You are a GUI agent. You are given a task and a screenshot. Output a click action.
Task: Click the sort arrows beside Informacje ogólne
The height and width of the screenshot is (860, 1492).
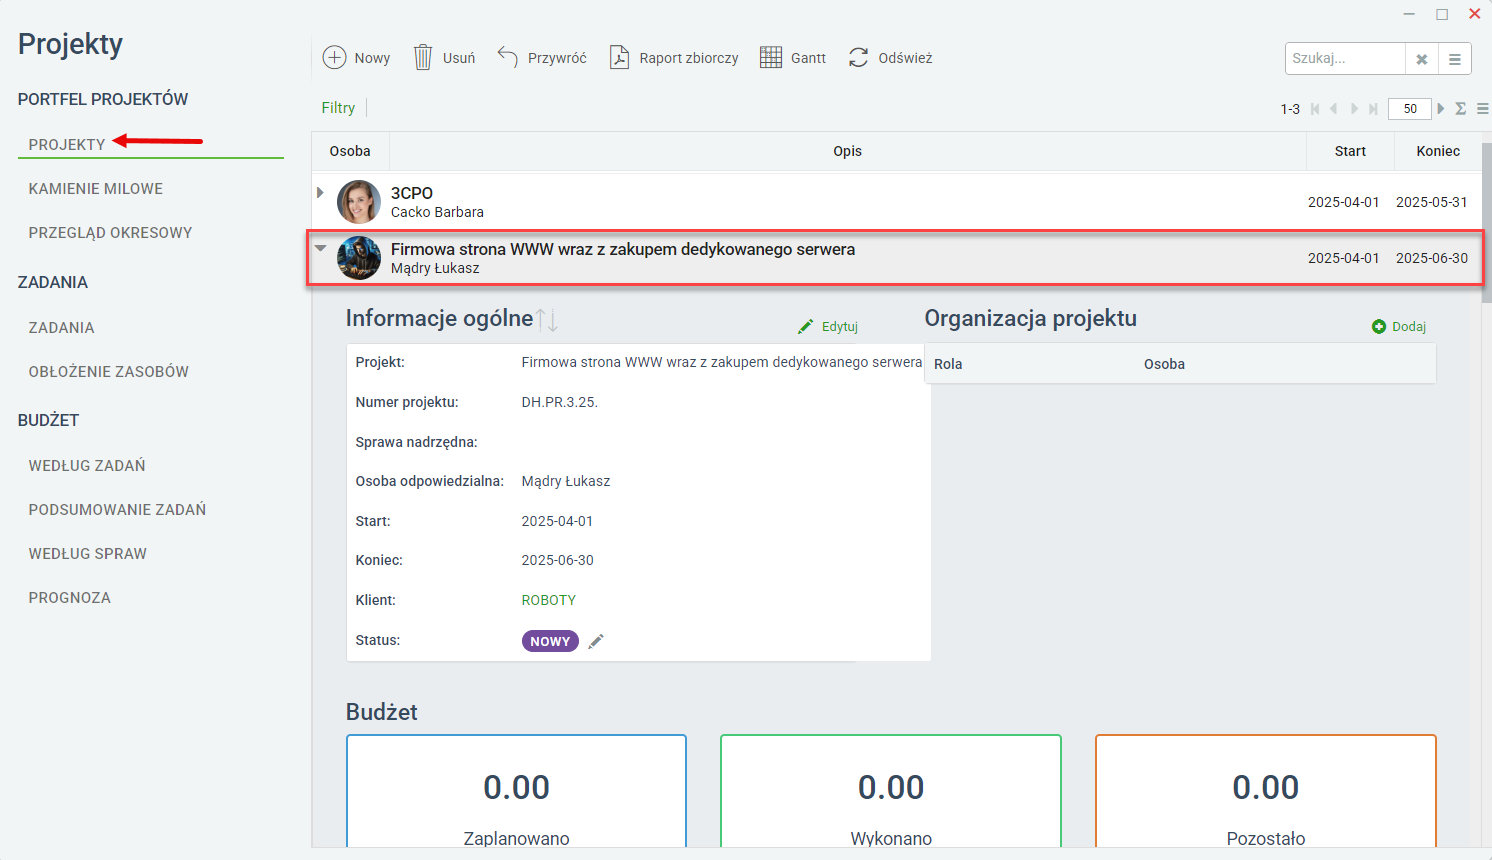pyautogui.click(x=547, y=320)
